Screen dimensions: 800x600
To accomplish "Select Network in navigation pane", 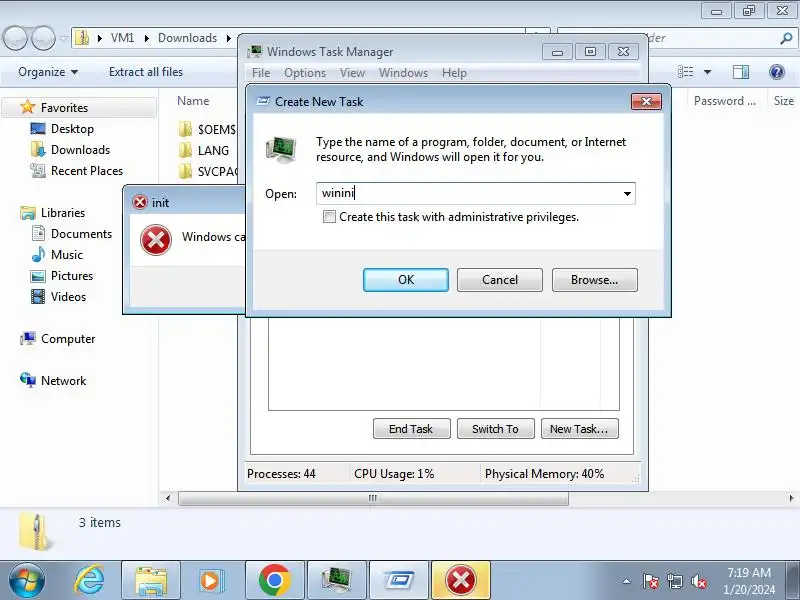I will pyautogui.click(x=63, y=381).
